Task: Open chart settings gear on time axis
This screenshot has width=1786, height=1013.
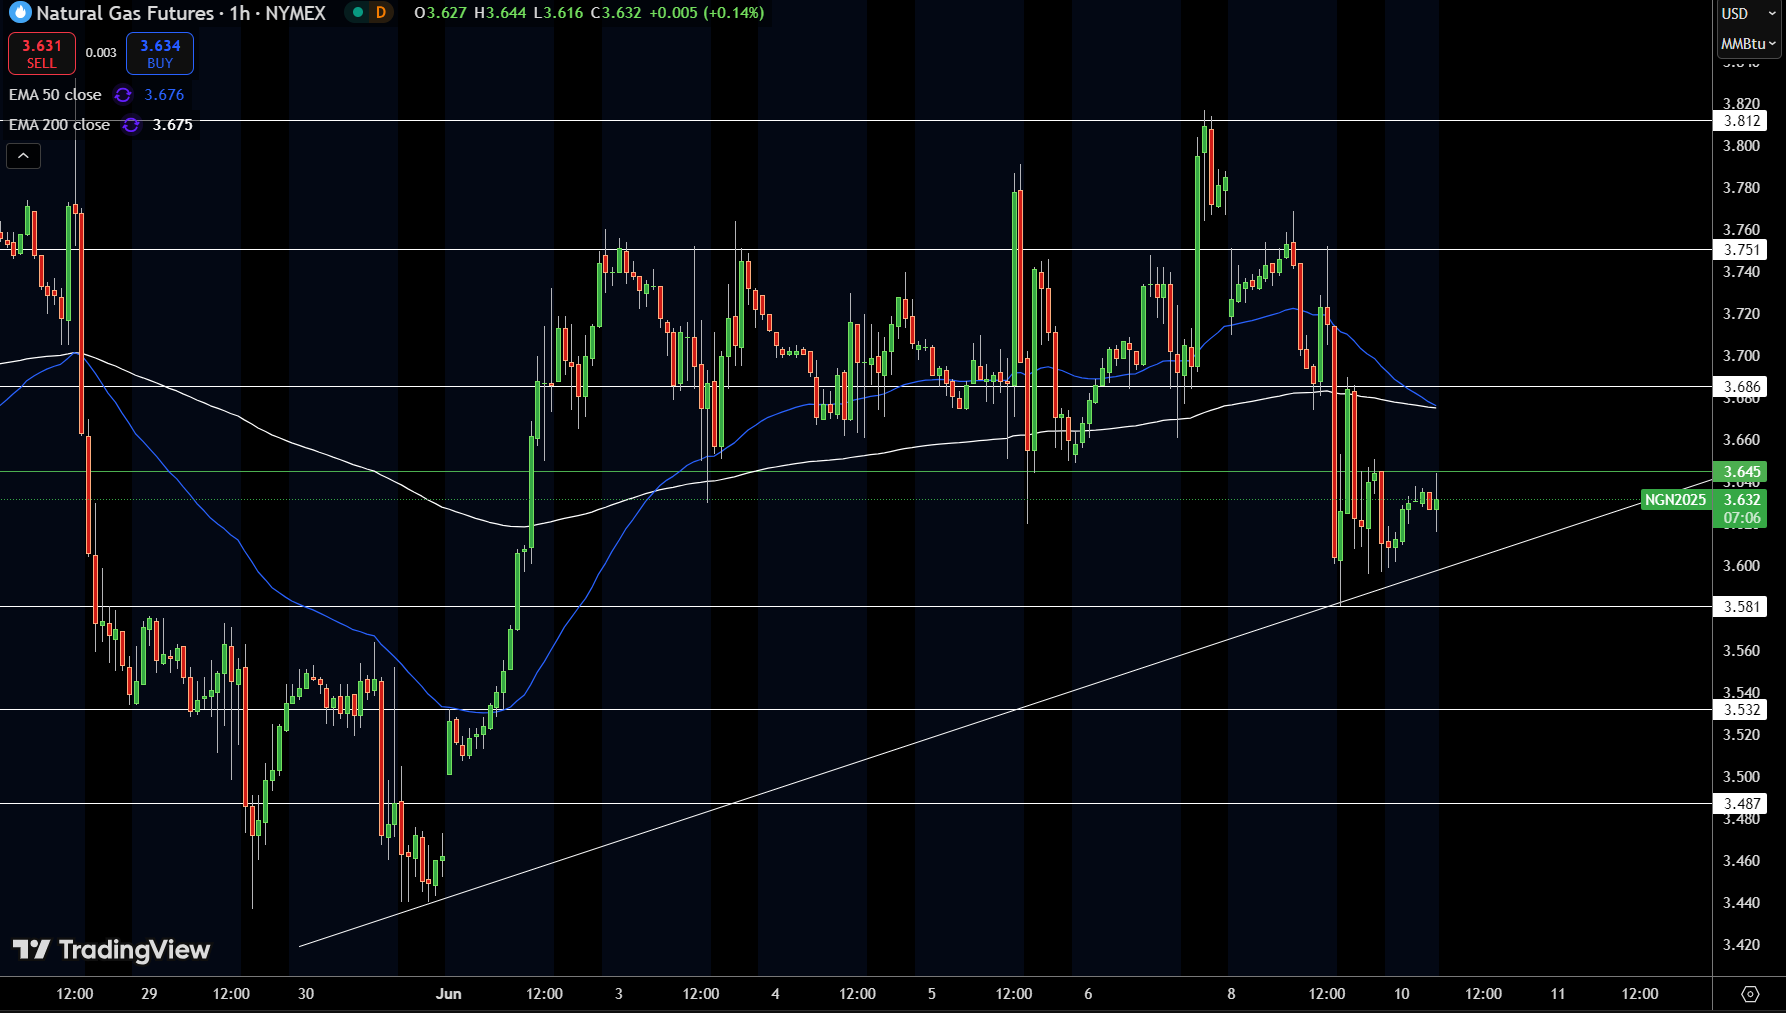Action: (1750, 994)
